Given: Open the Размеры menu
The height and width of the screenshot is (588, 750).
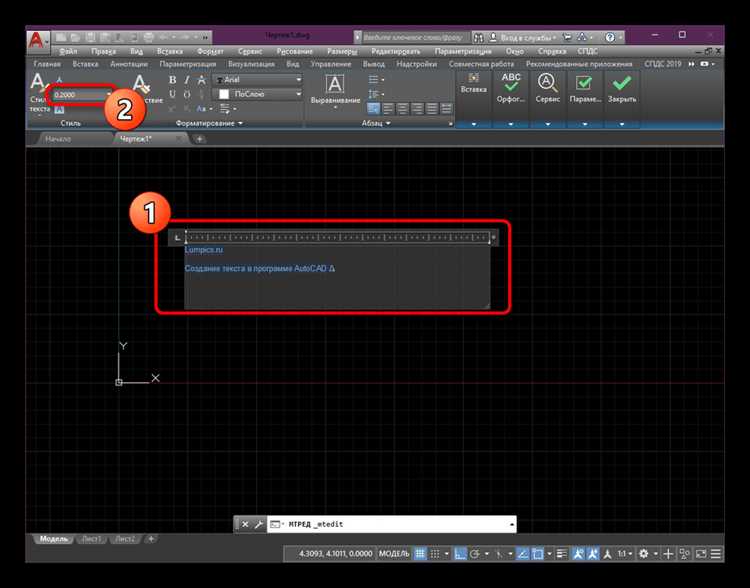Looking at the screenshot, I should [x=342, y=51].
